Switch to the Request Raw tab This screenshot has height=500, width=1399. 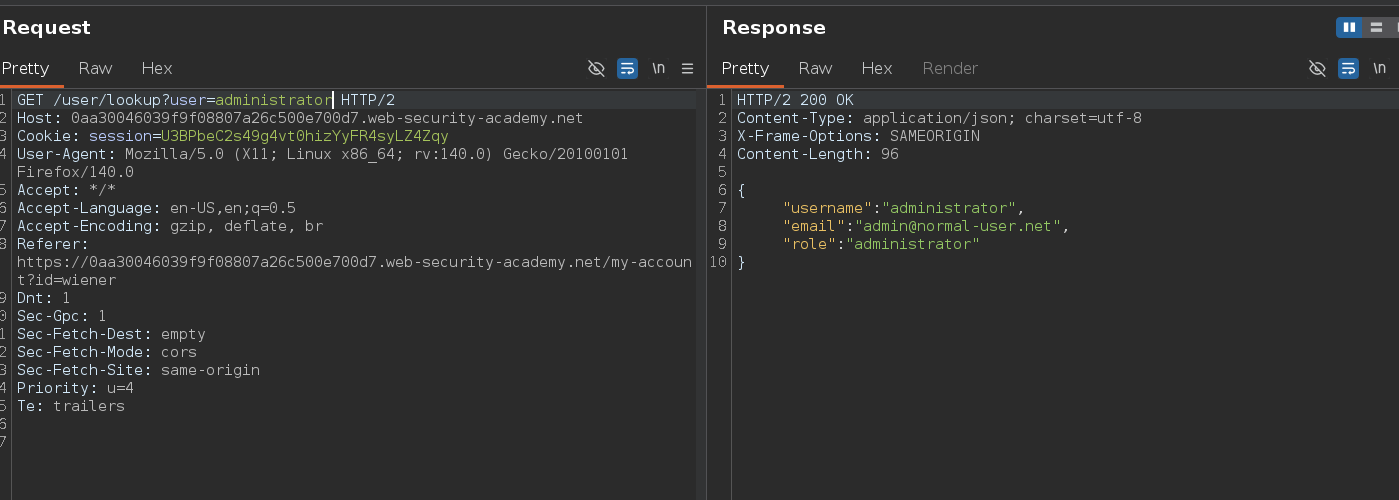click(96, 68)
